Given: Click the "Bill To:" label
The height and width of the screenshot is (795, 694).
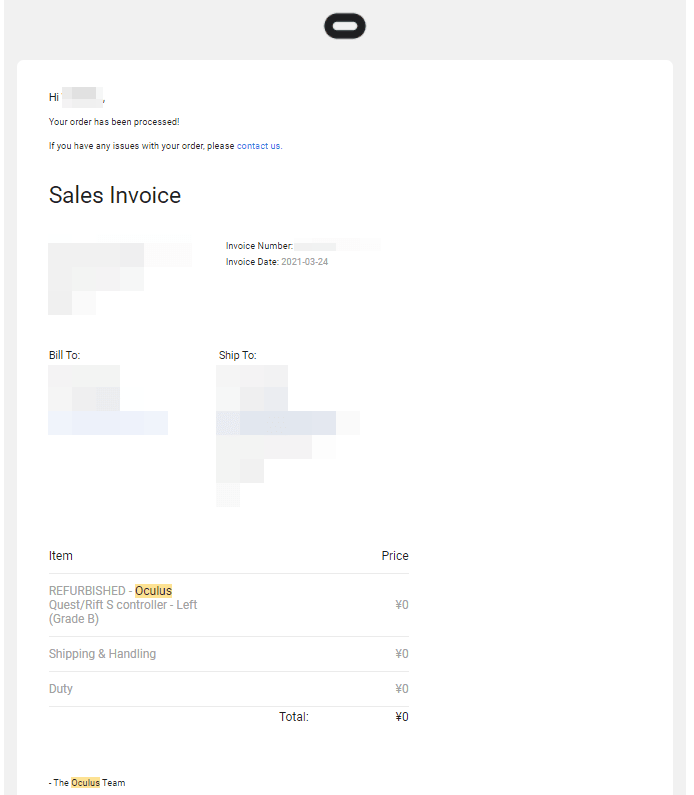Looking at the screenshot, I should (x=64, y=355).
